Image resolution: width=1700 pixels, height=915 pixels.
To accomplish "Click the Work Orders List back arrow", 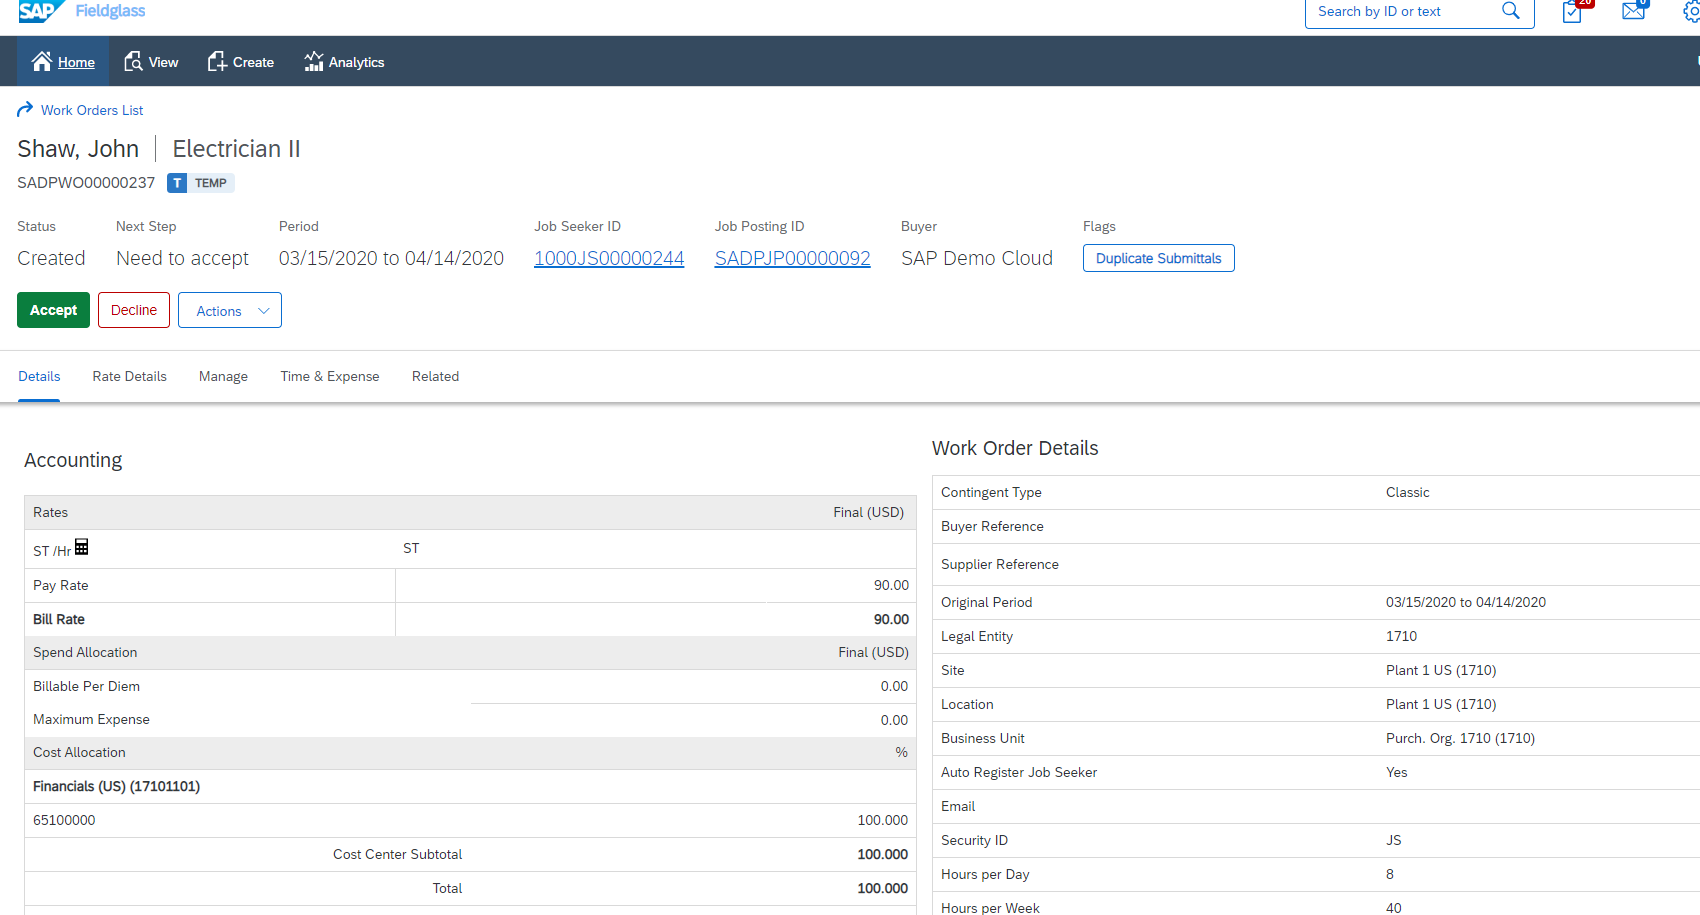I will (25, 109).
